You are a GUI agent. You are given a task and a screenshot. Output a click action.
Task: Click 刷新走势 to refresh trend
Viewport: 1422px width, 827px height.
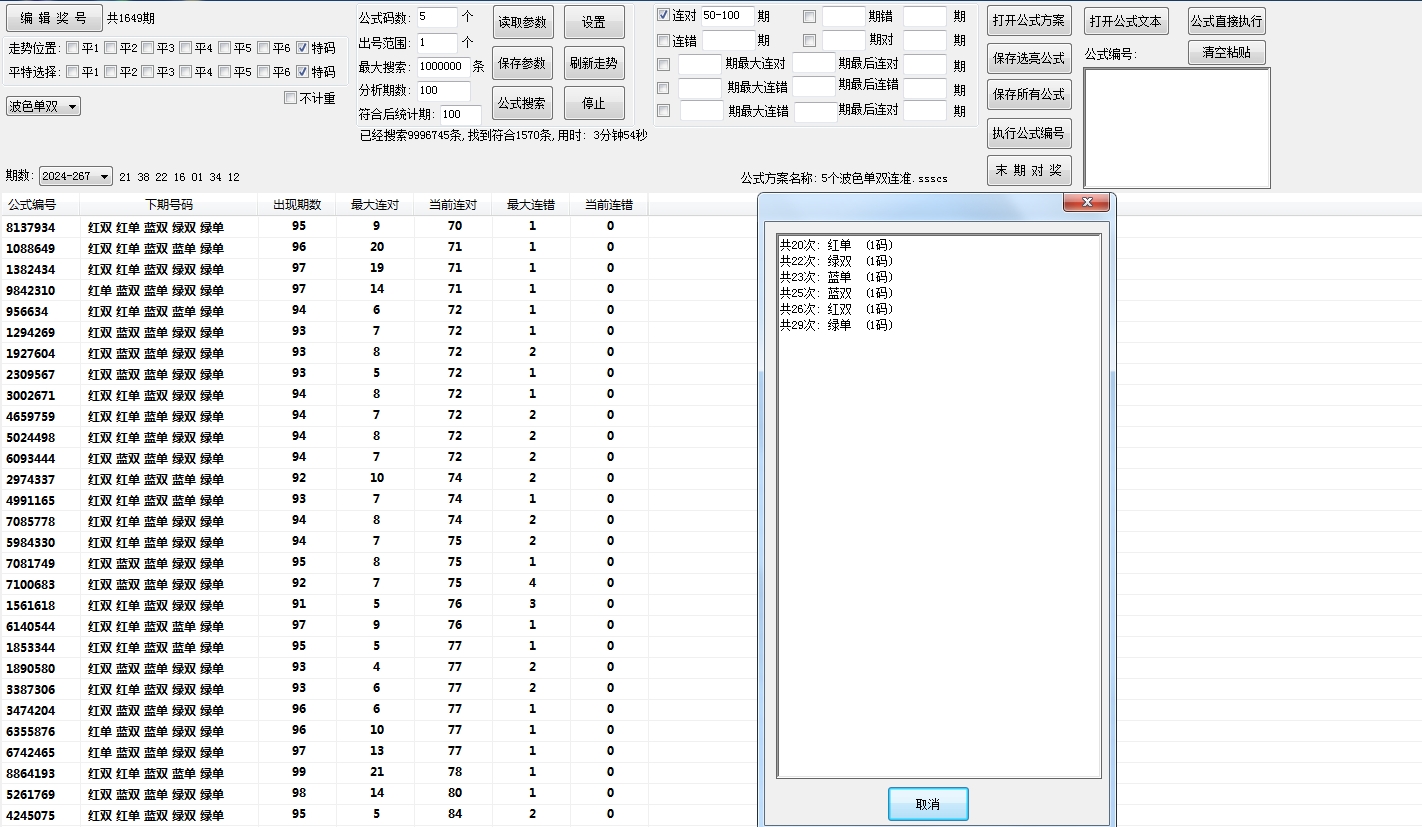pyautogui.click(x=594, y=63)
